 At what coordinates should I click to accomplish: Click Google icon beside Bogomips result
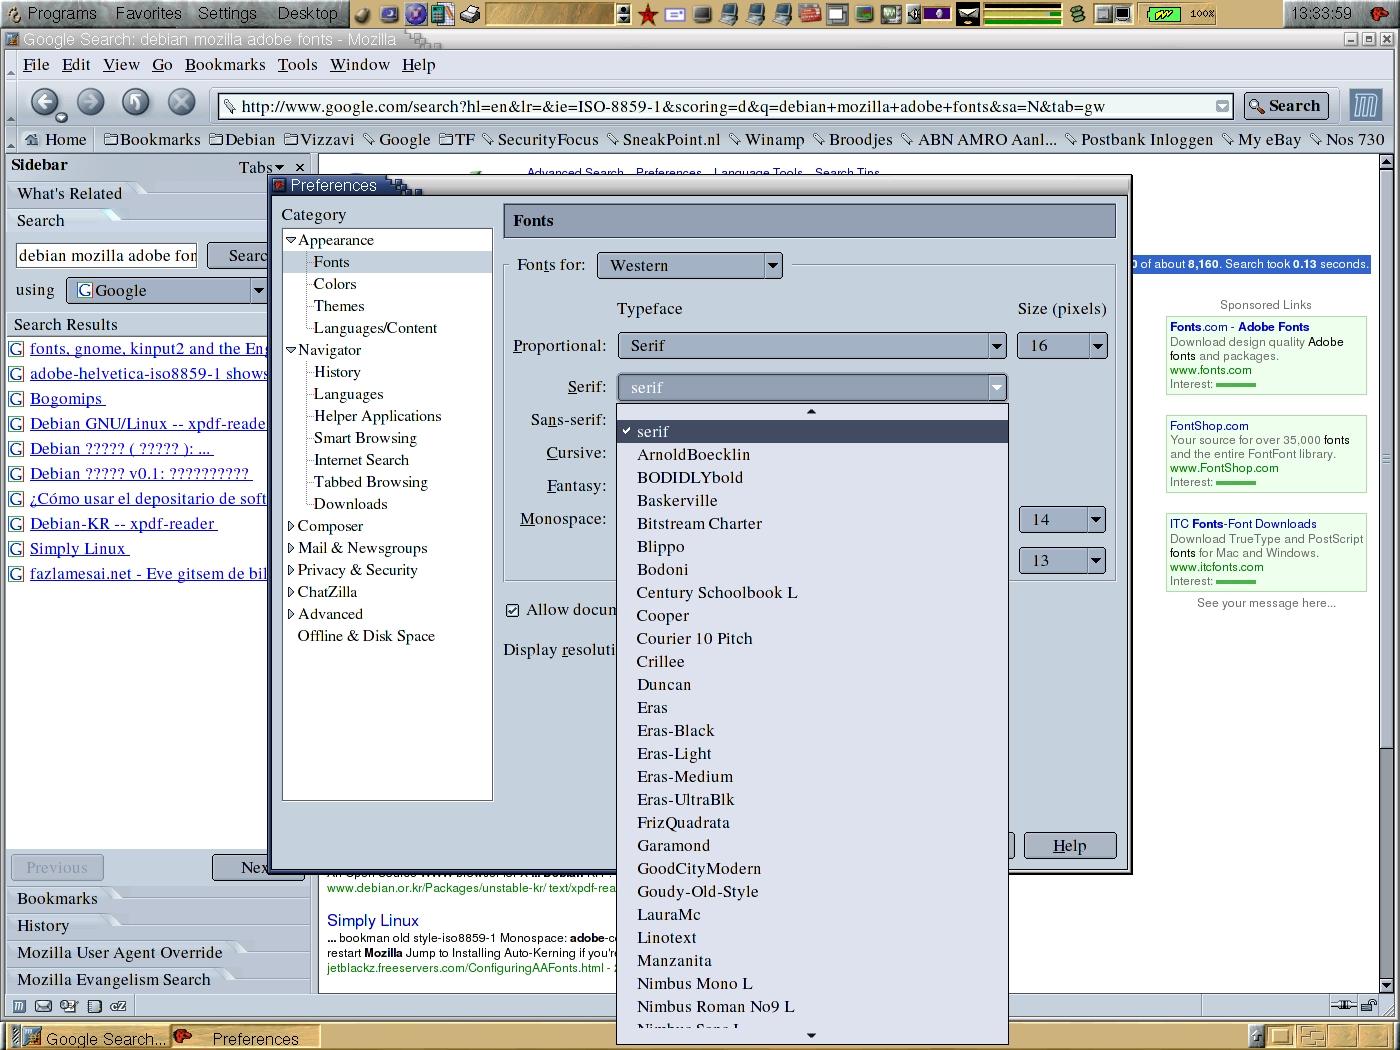coord(16,399)
